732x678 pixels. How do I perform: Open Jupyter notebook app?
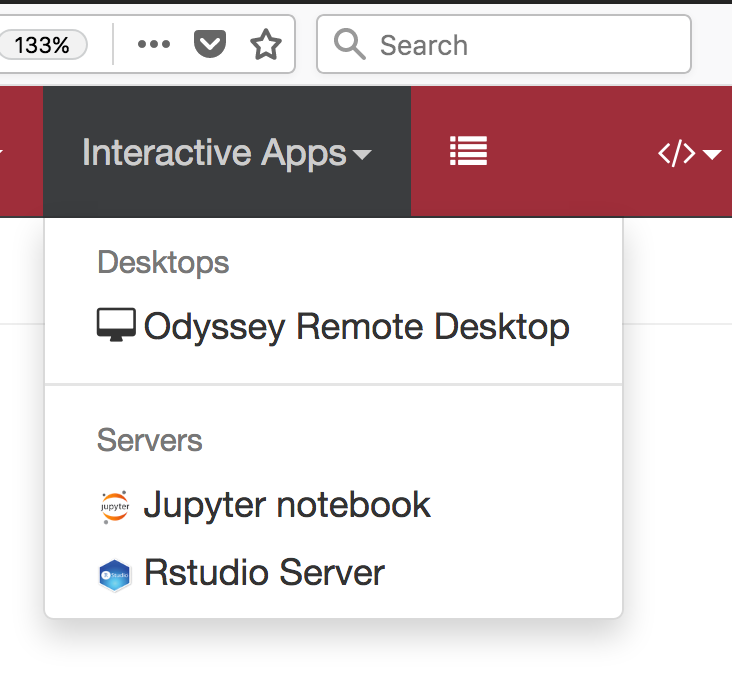tap(333, 505)
